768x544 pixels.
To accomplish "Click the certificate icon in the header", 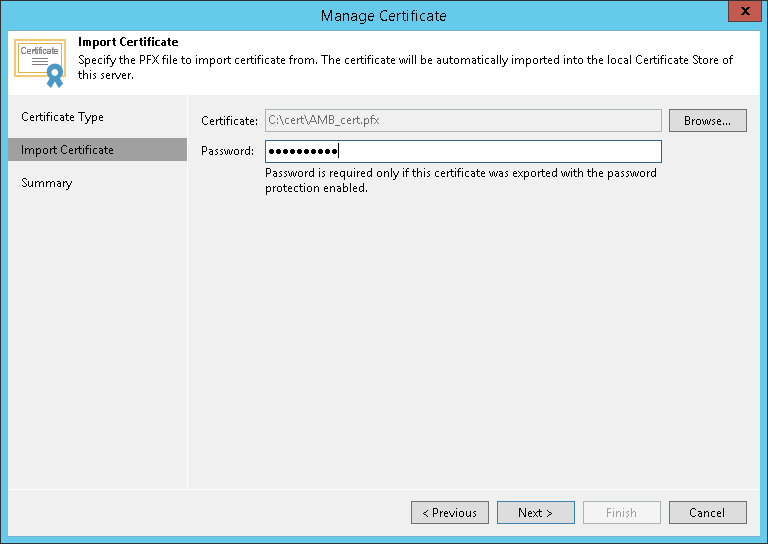I will [40, 62].
